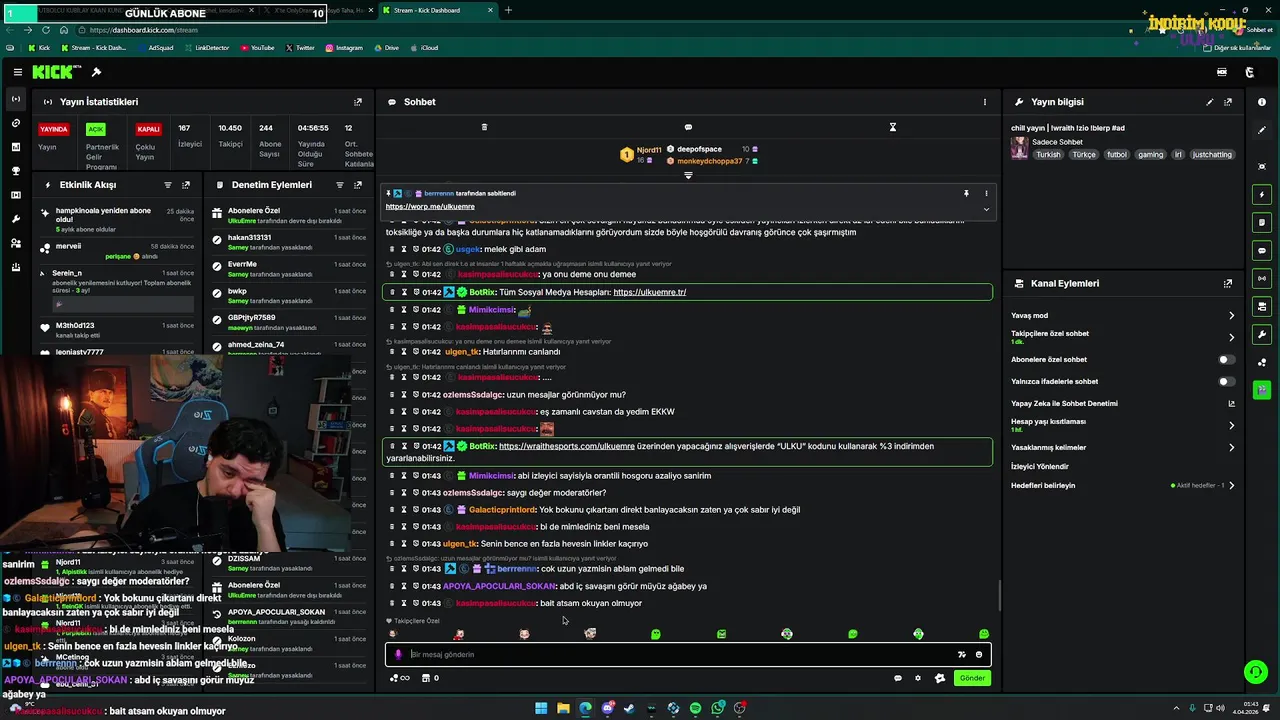The height and width of the screenshot is (720, 1280).
Task: Open File Explorer from the taskbar
Action: pos(563,708)
